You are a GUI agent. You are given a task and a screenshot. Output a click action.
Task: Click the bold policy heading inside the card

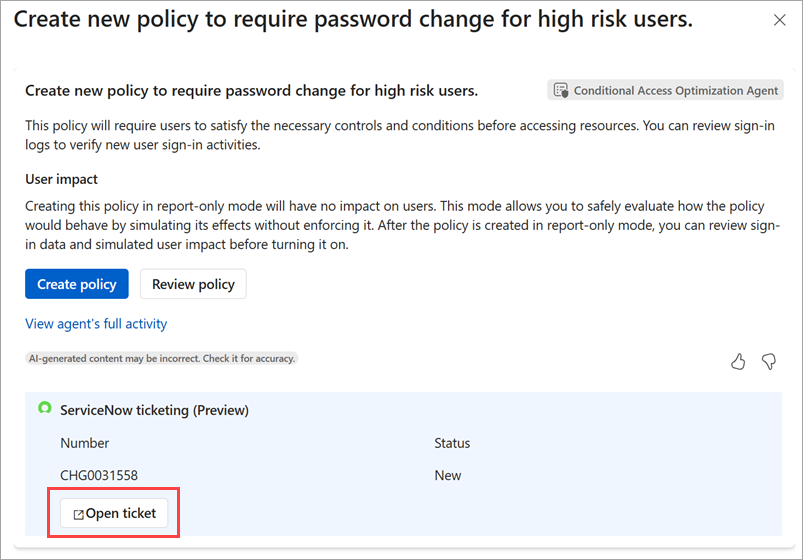pos(251,91)
